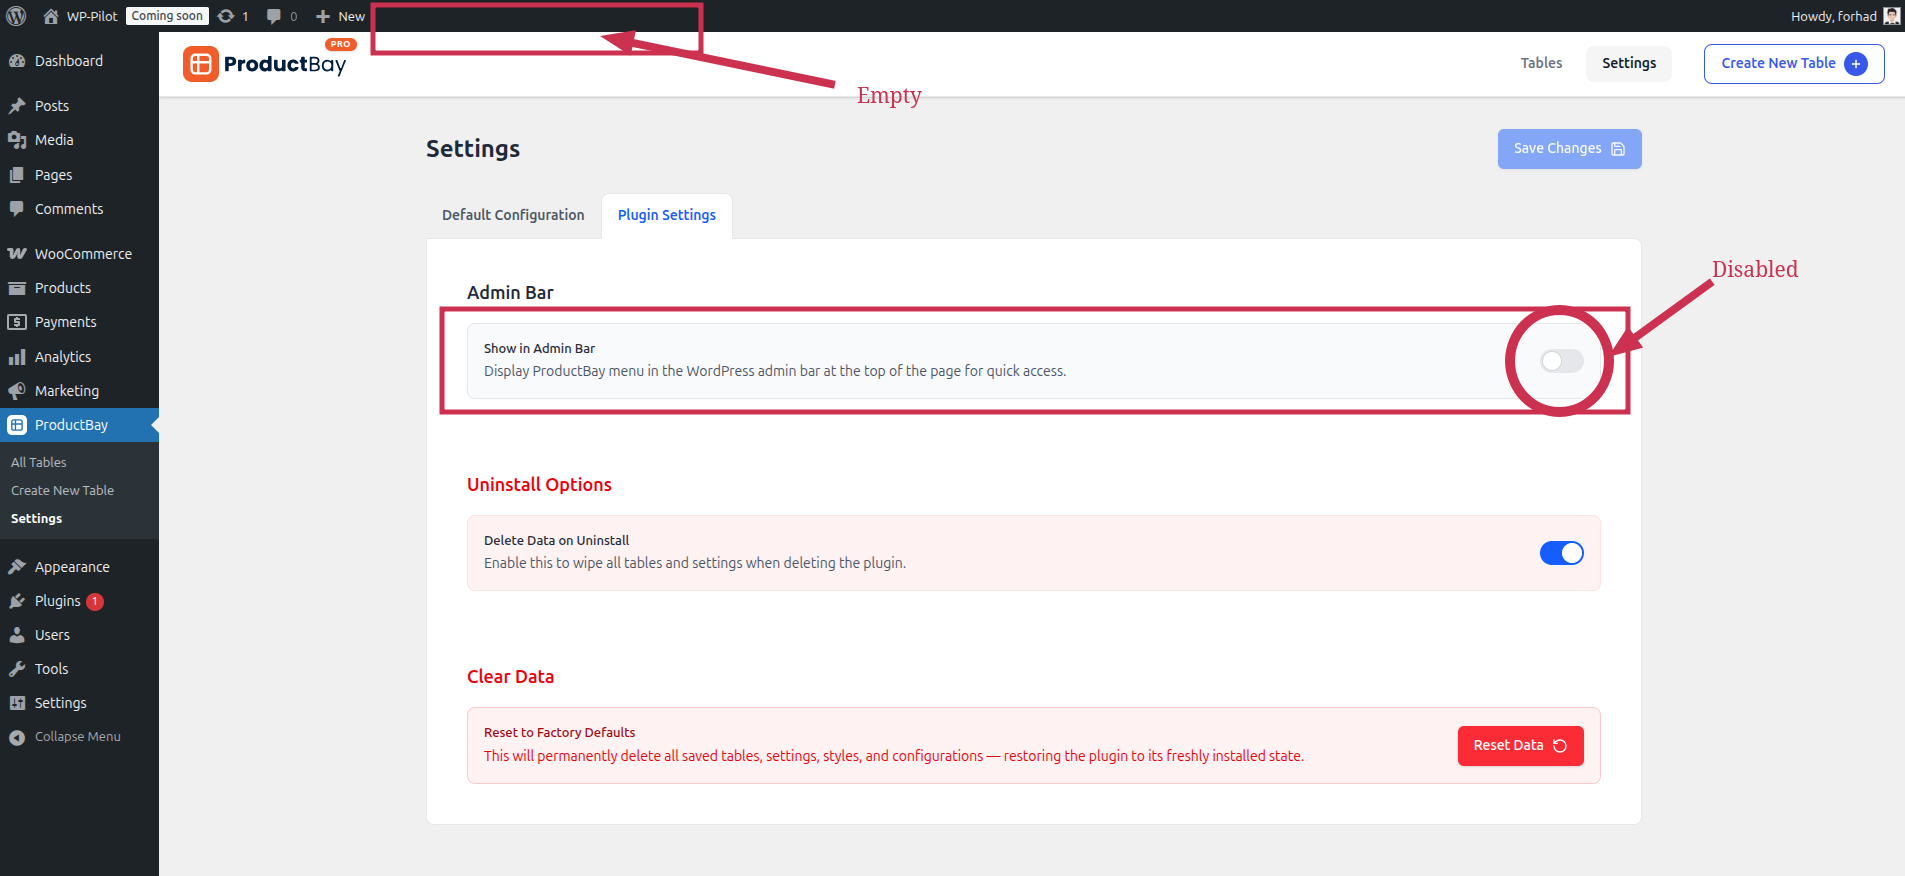Click the Pages icon in sidebar
1905x876 pixels.
point(17,175)
